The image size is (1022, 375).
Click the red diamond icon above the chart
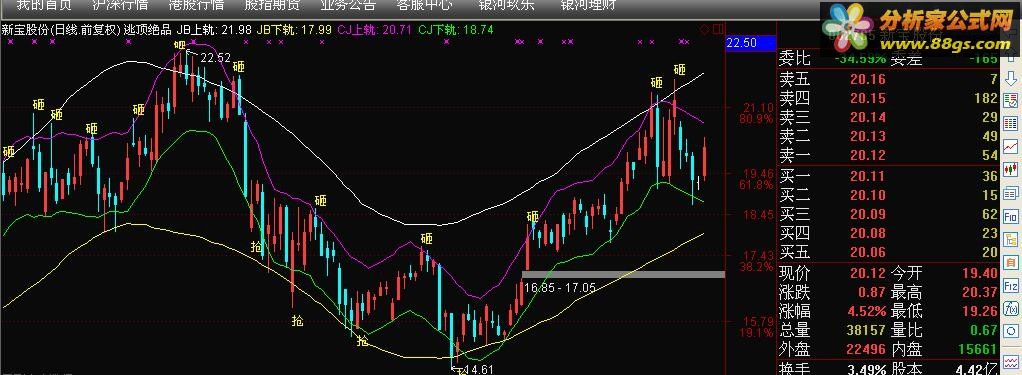[705, 29]
